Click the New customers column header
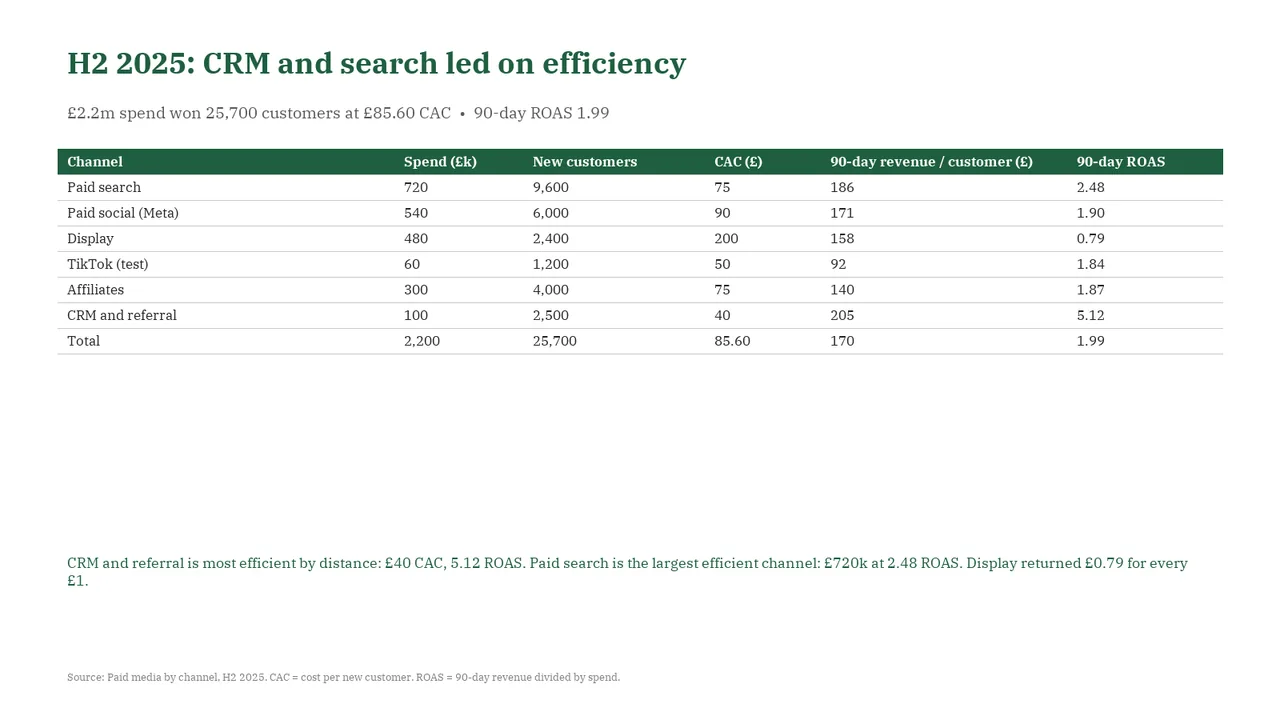 click(x=585, y=161)
